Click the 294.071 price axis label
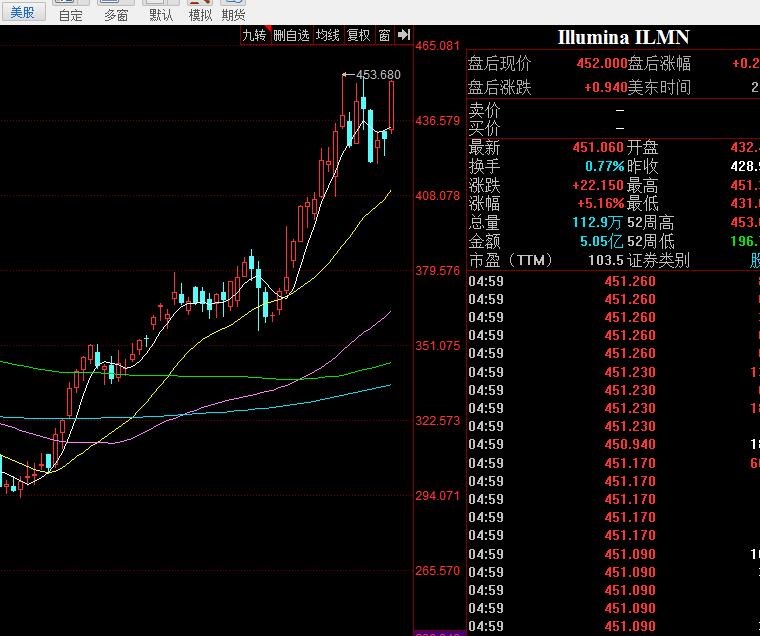Screen dimensions: 760x636 click(437, 496)
